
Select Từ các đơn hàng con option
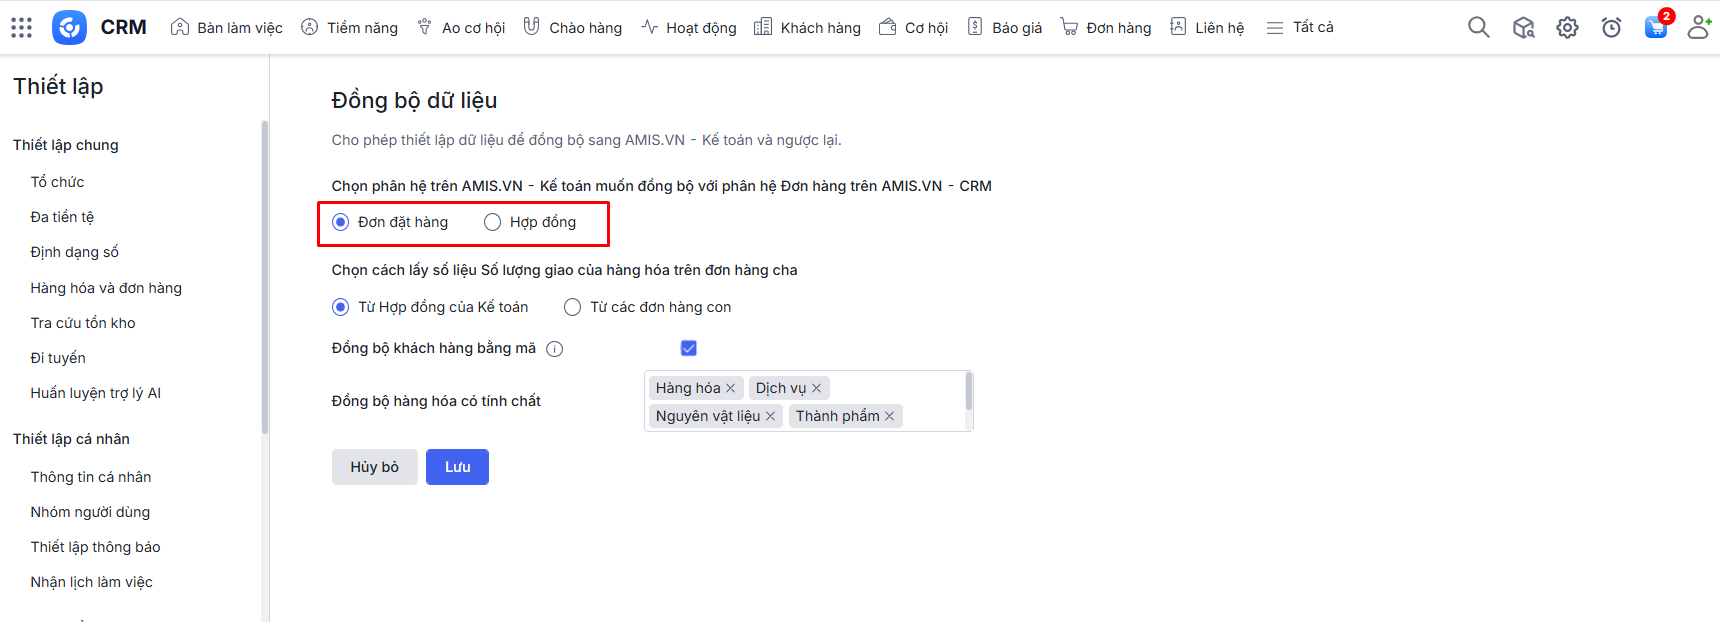[572, 307]
